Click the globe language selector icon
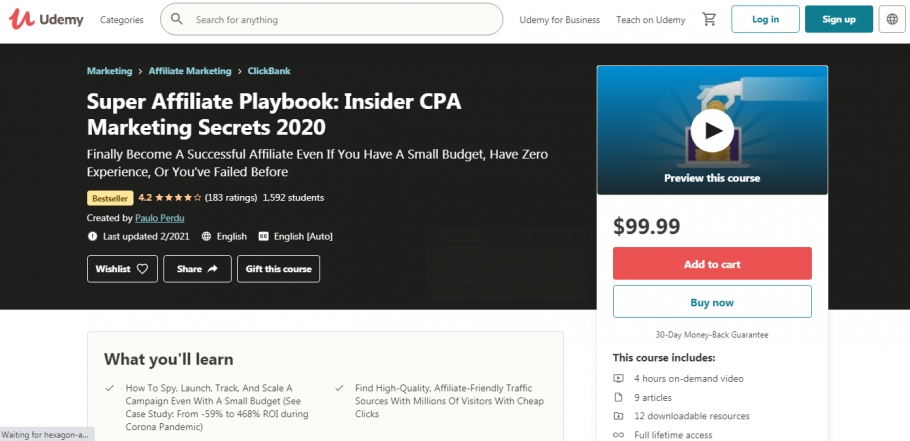Screen dimensions: 910x441 890,19
